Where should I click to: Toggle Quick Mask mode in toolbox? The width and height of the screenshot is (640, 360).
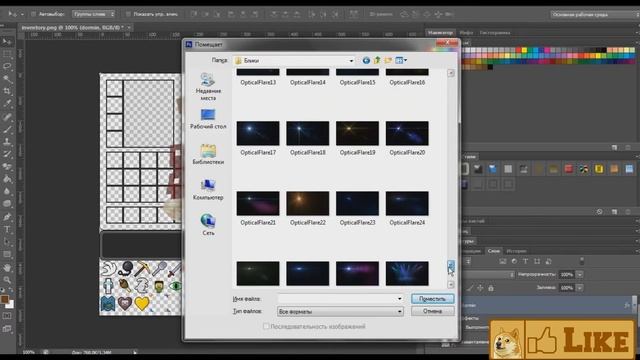[x=7, y=316]
